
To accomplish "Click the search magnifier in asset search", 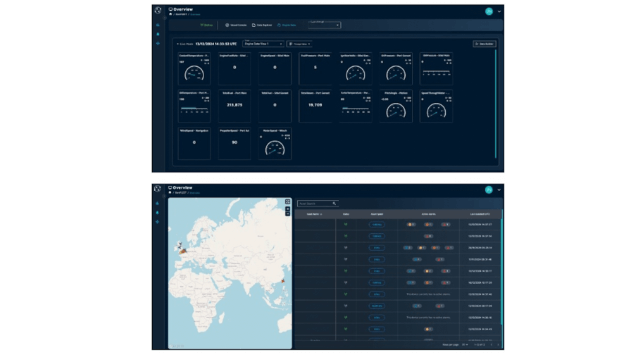I will click(x=334, y=203).
